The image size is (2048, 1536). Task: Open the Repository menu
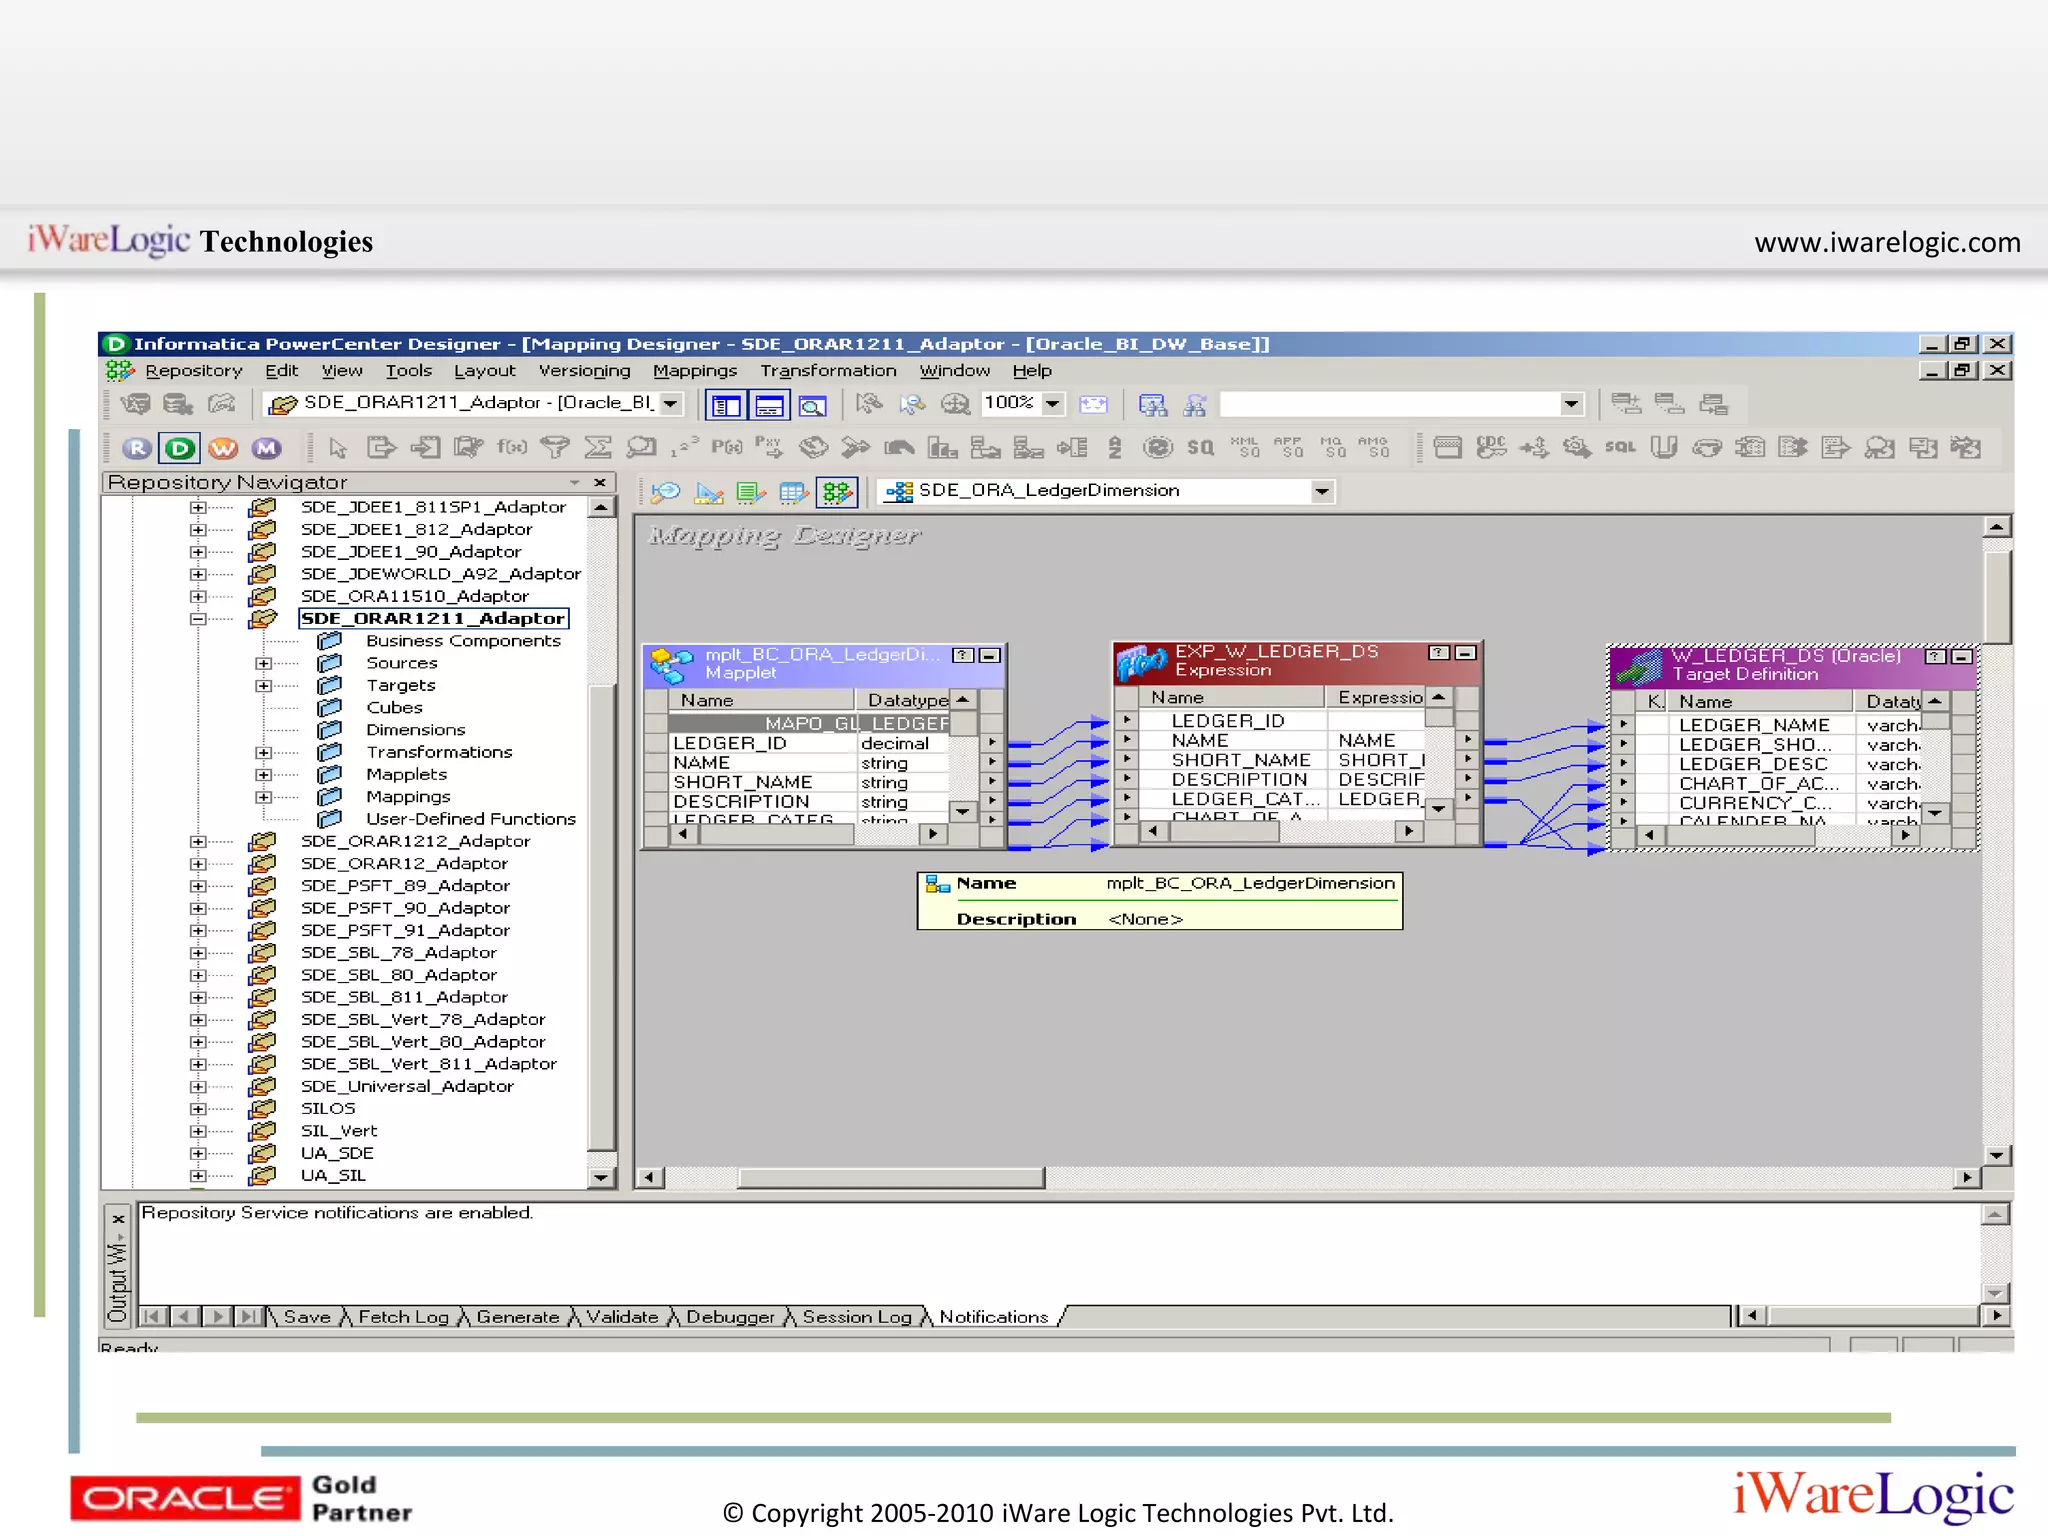(x=194, y=371)
